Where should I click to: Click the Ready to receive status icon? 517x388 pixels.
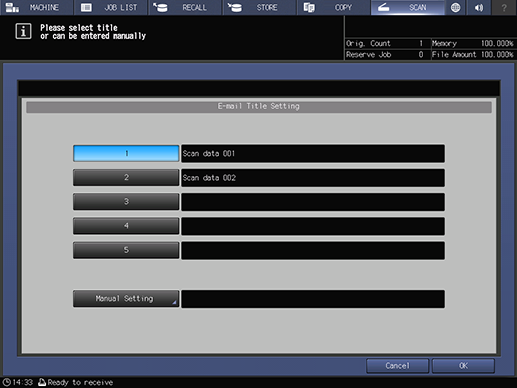coord(42,382)
